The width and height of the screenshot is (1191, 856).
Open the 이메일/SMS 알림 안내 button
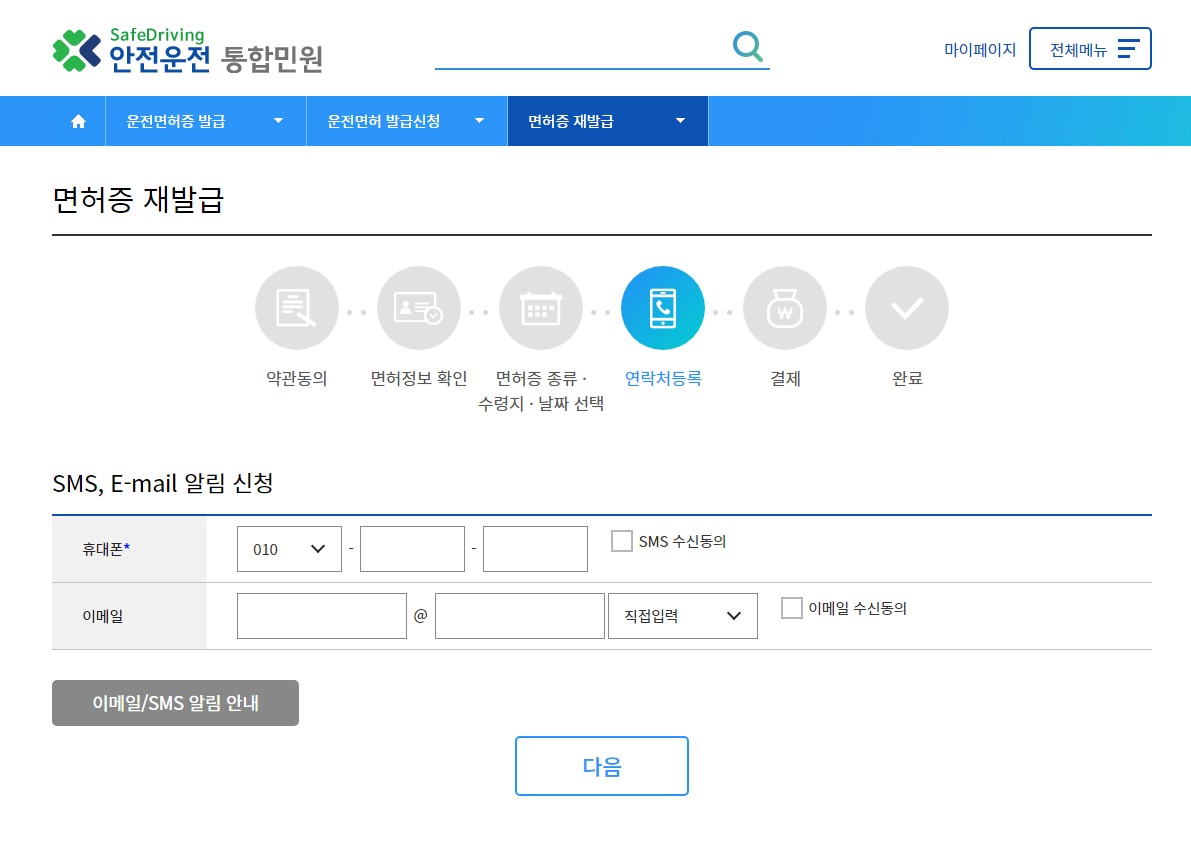pos(175,702)
